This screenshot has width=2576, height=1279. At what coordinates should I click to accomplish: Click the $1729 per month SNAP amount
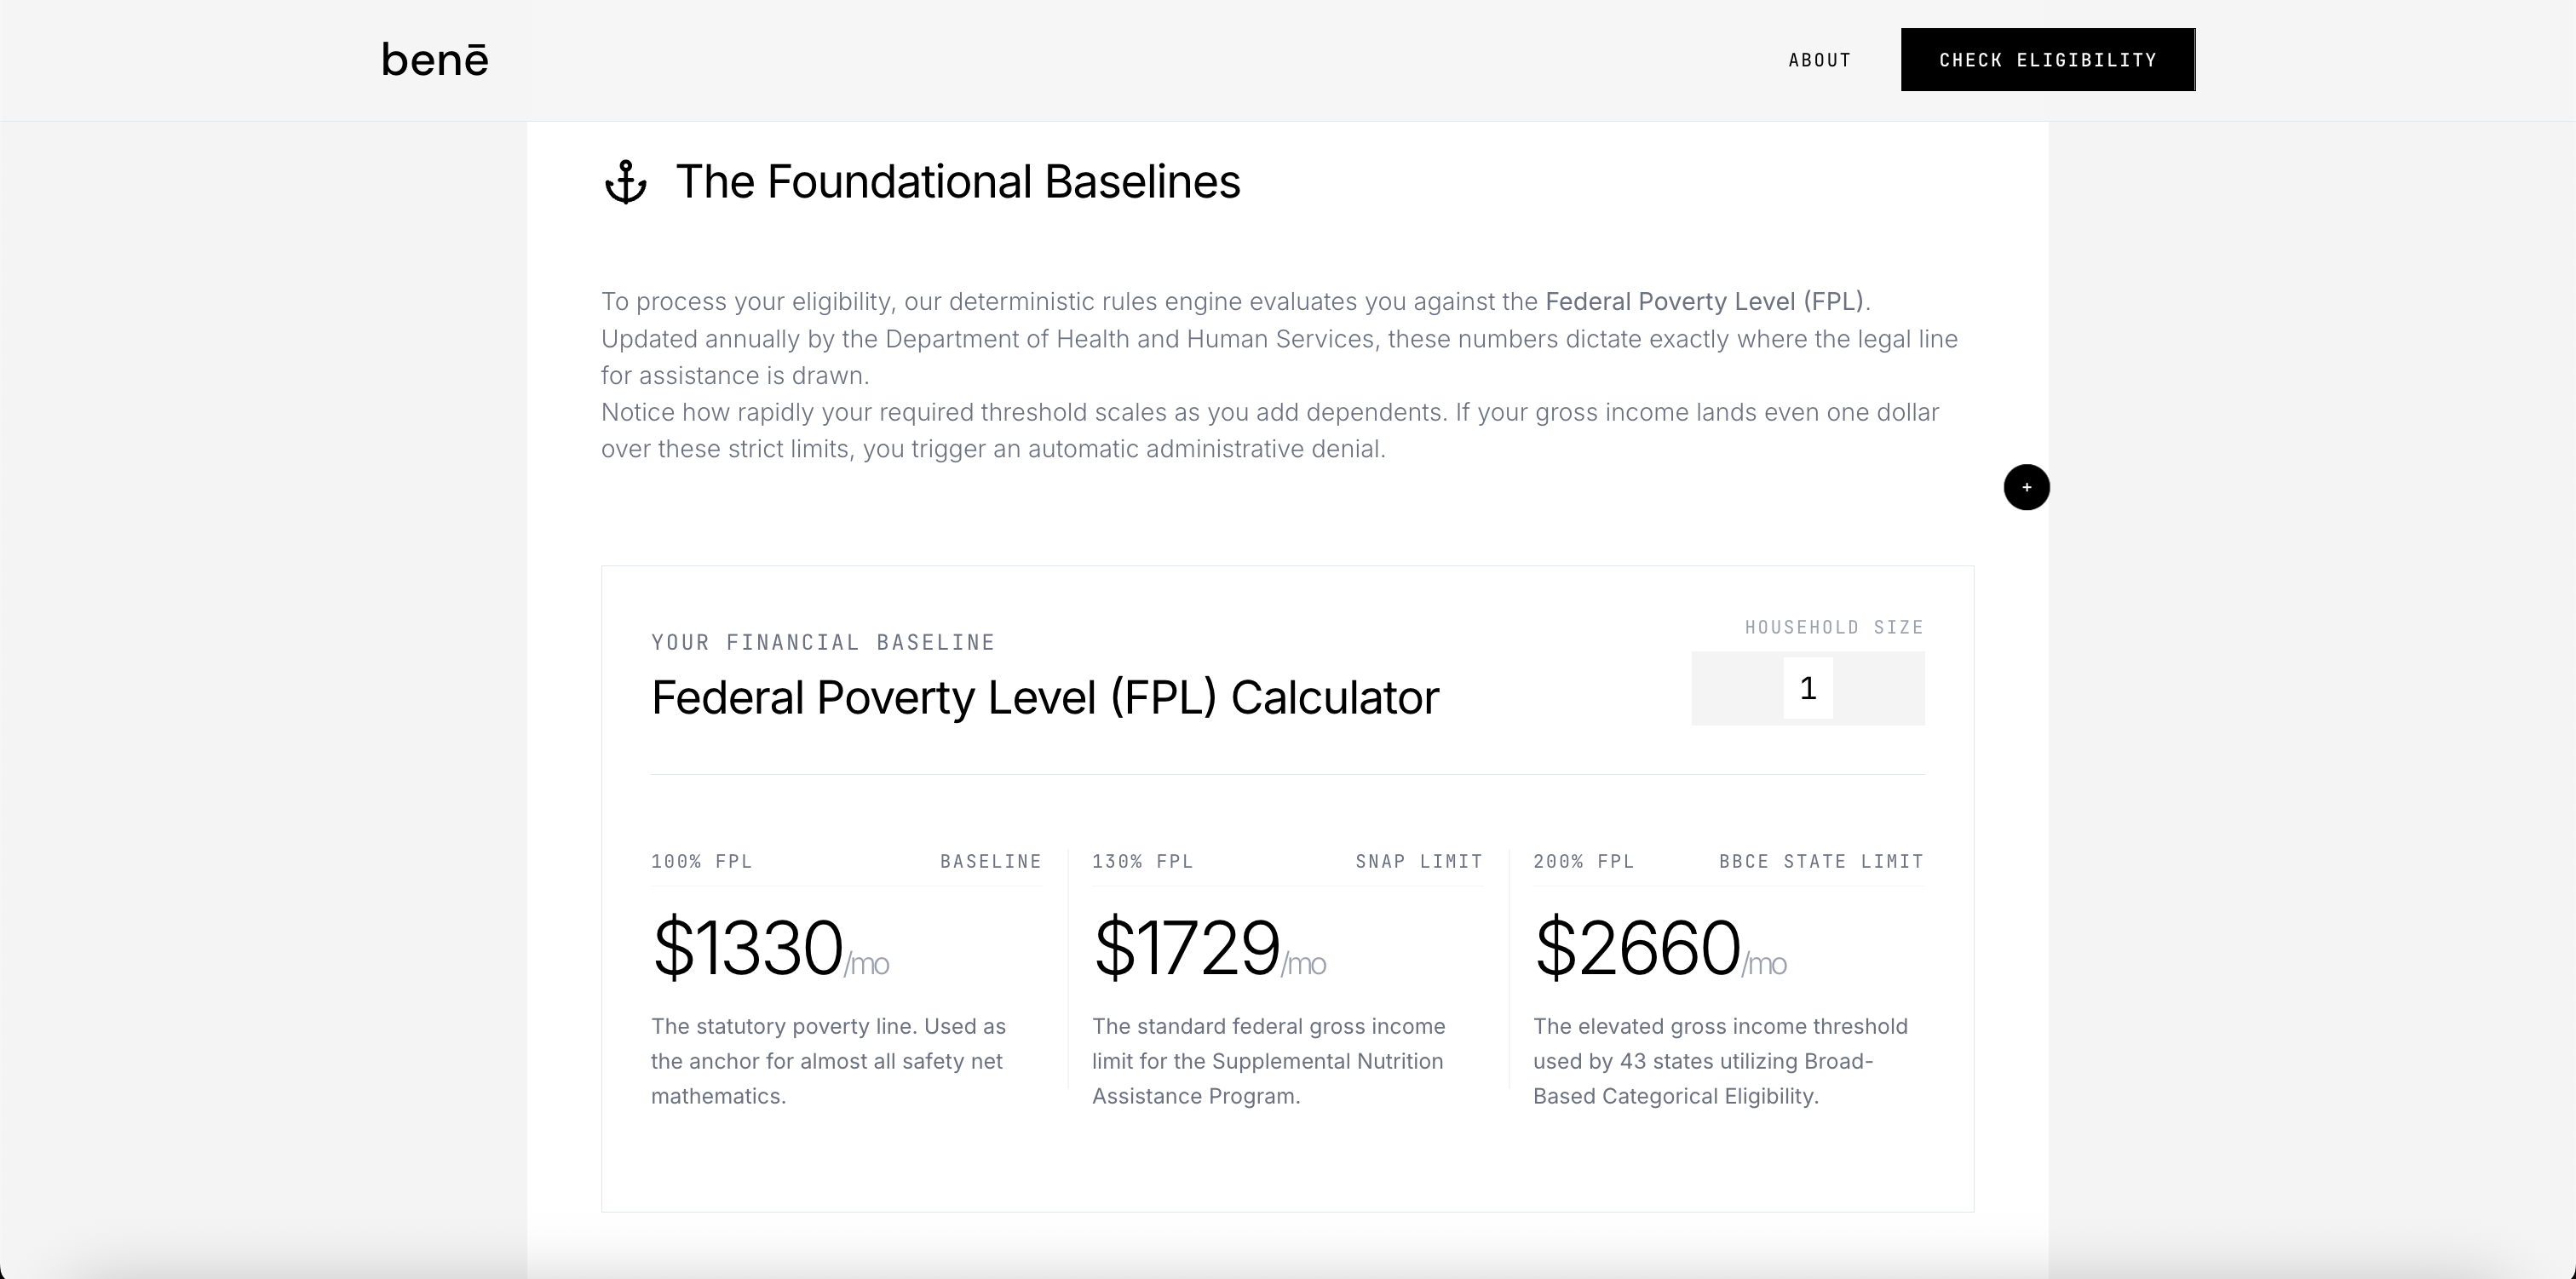tap(1209, 947)
